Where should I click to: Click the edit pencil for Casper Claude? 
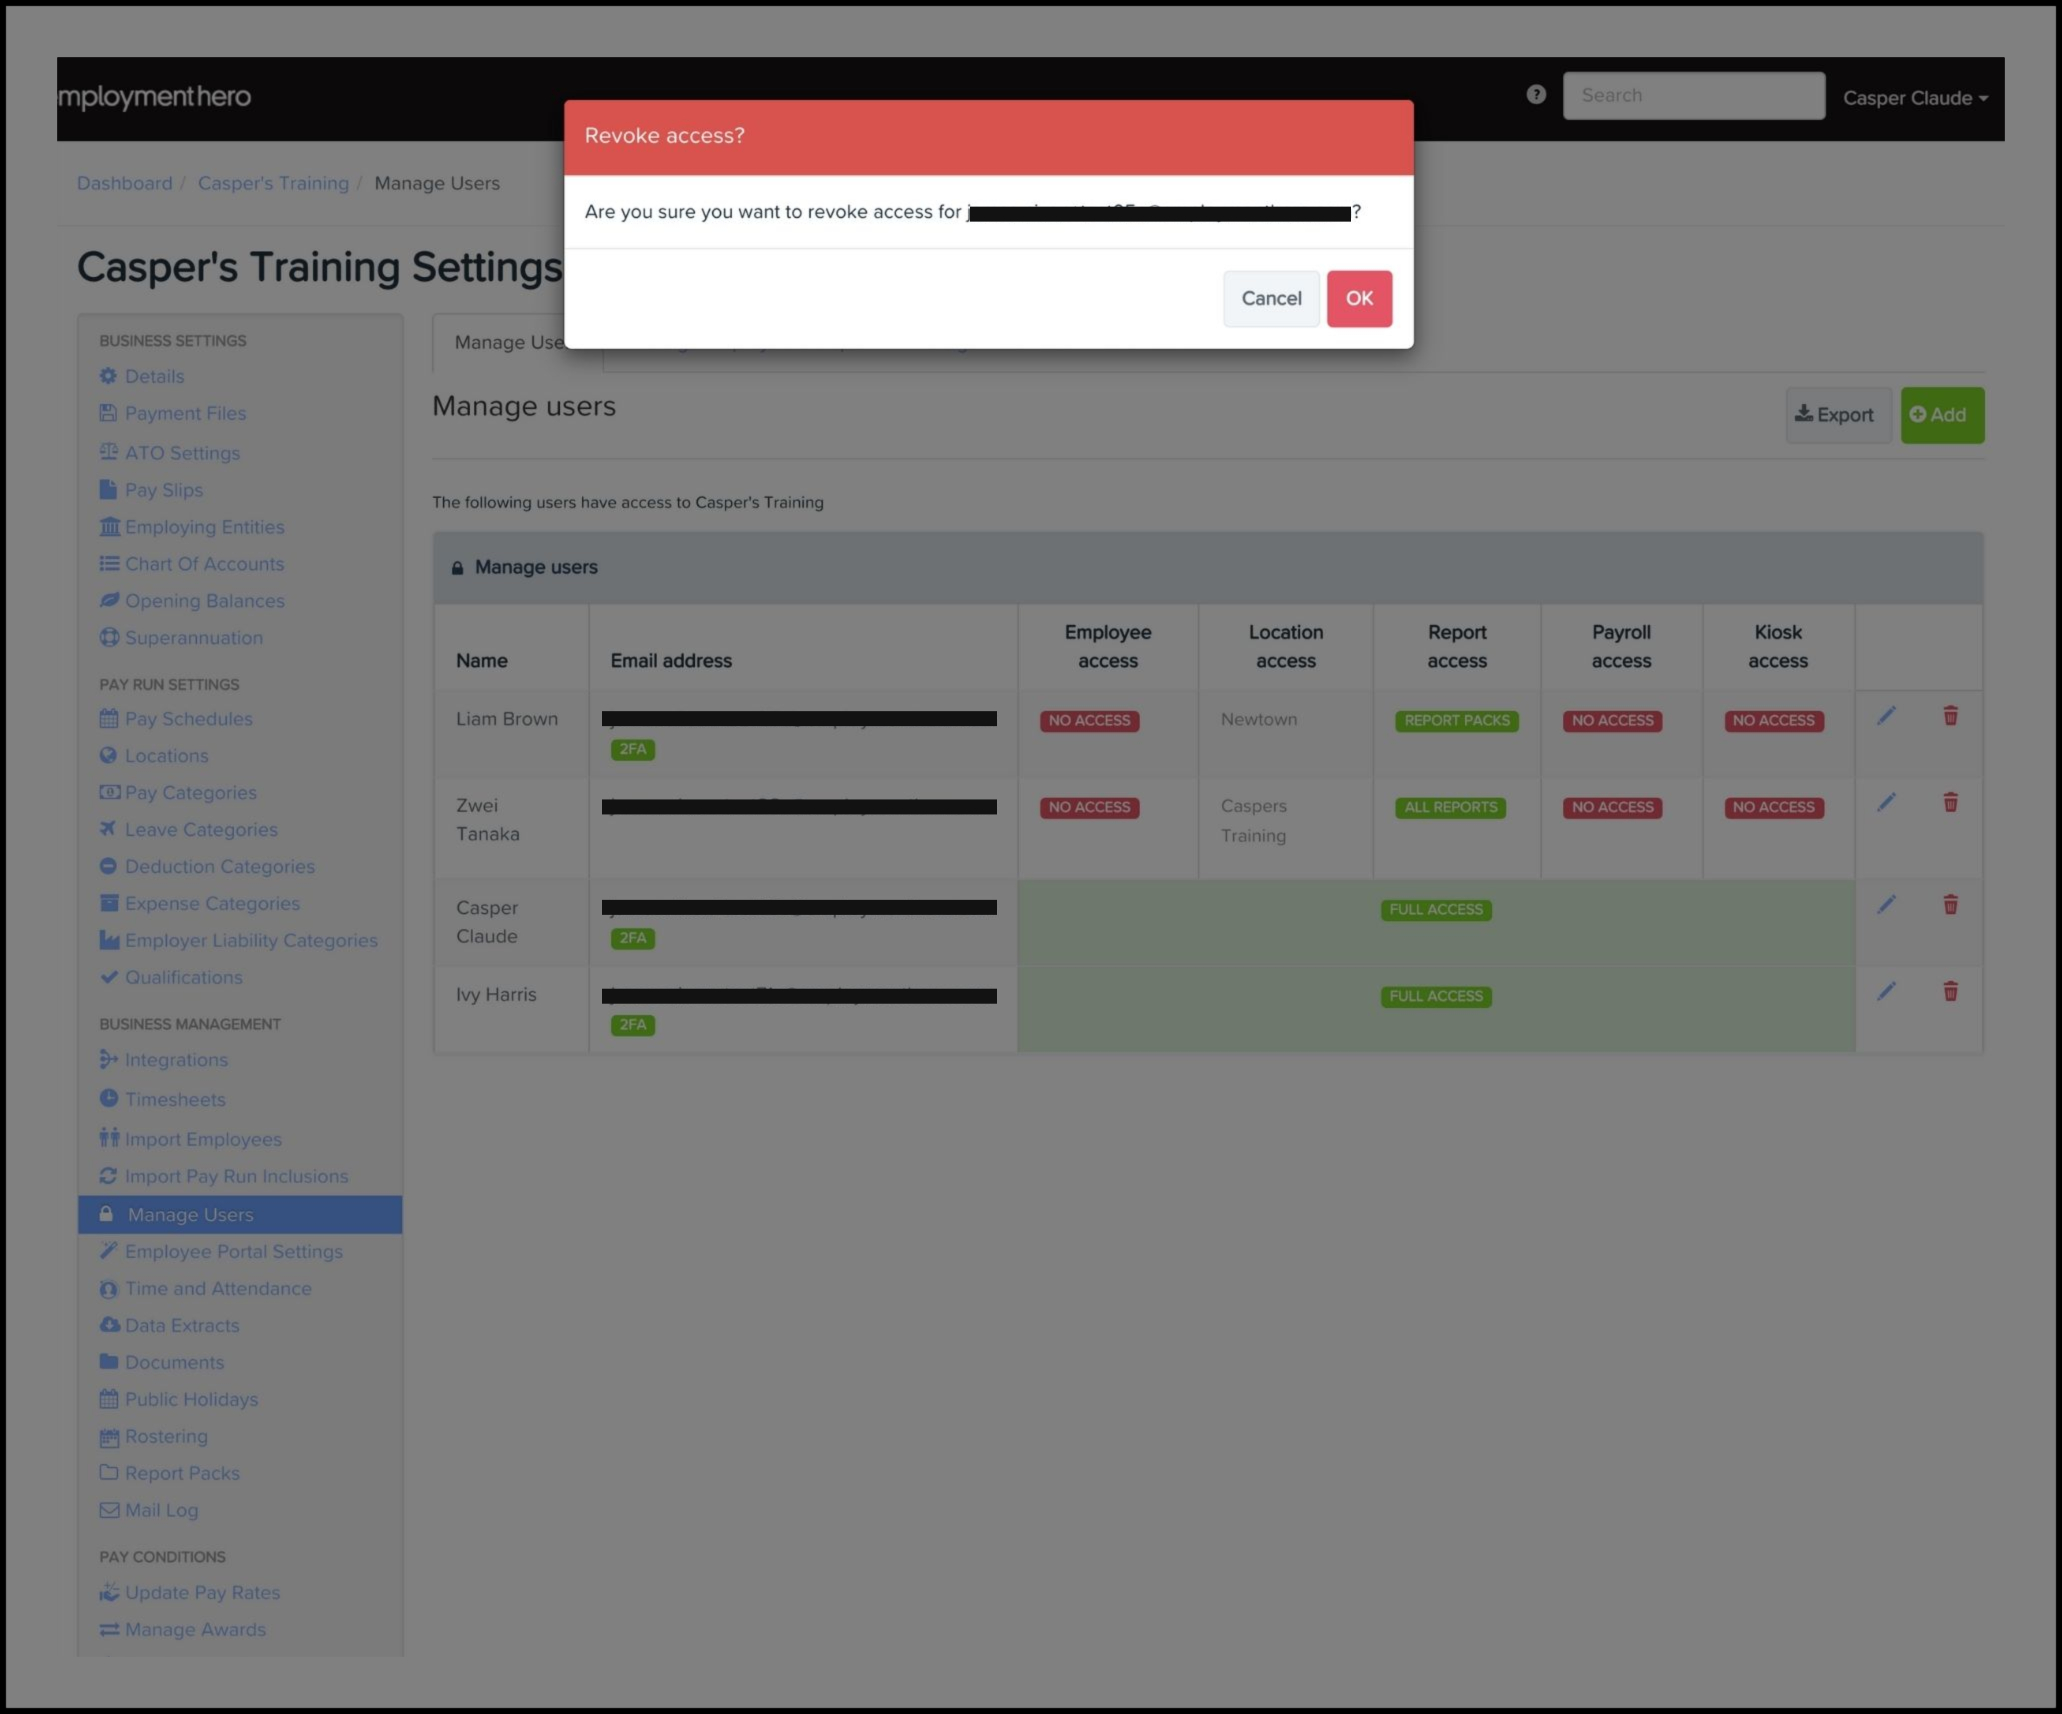(x=1886, y=905)
